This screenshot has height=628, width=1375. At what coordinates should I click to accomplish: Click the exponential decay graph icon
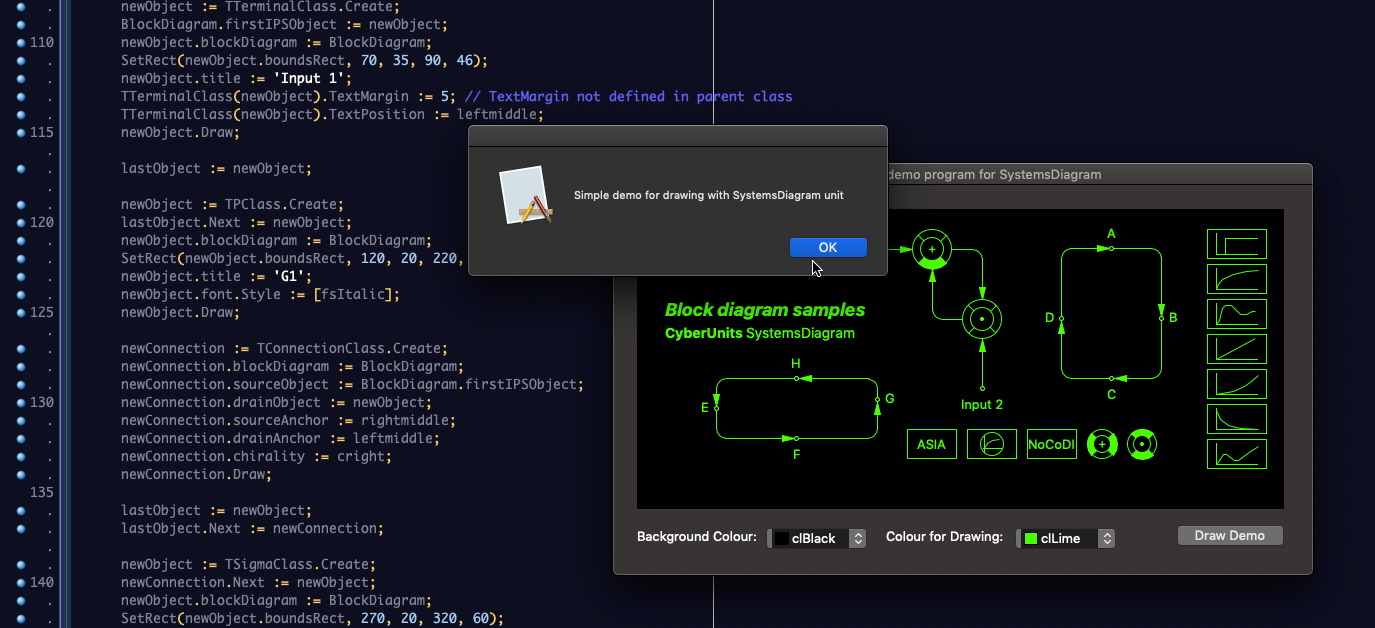[1237, 419]
